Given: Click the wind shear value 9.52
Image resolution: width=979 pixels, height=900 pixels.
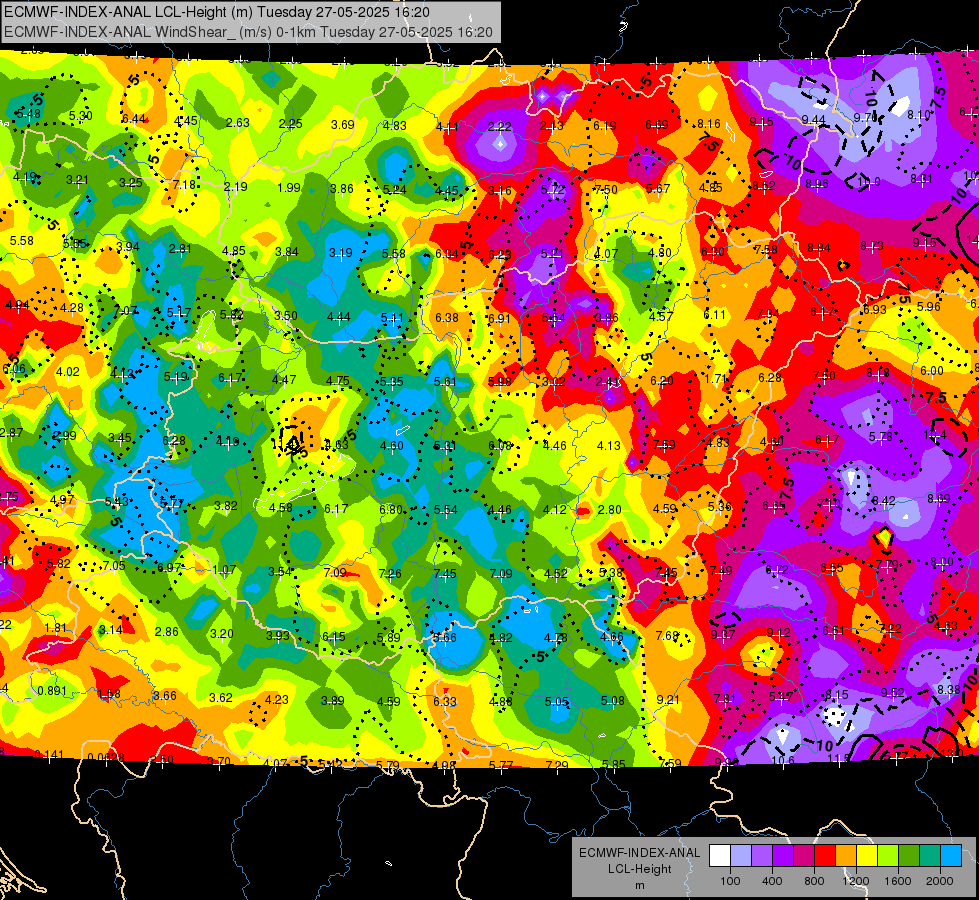Looking at the screenshot, I should [x=893, y=692].
